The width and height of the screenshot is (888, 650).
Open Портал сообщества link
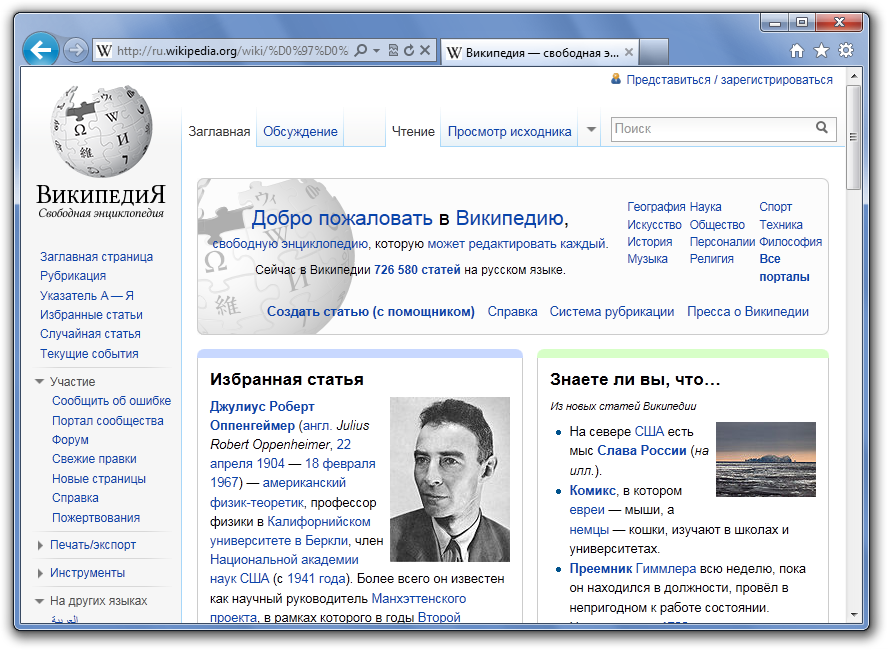click(108, 421)
